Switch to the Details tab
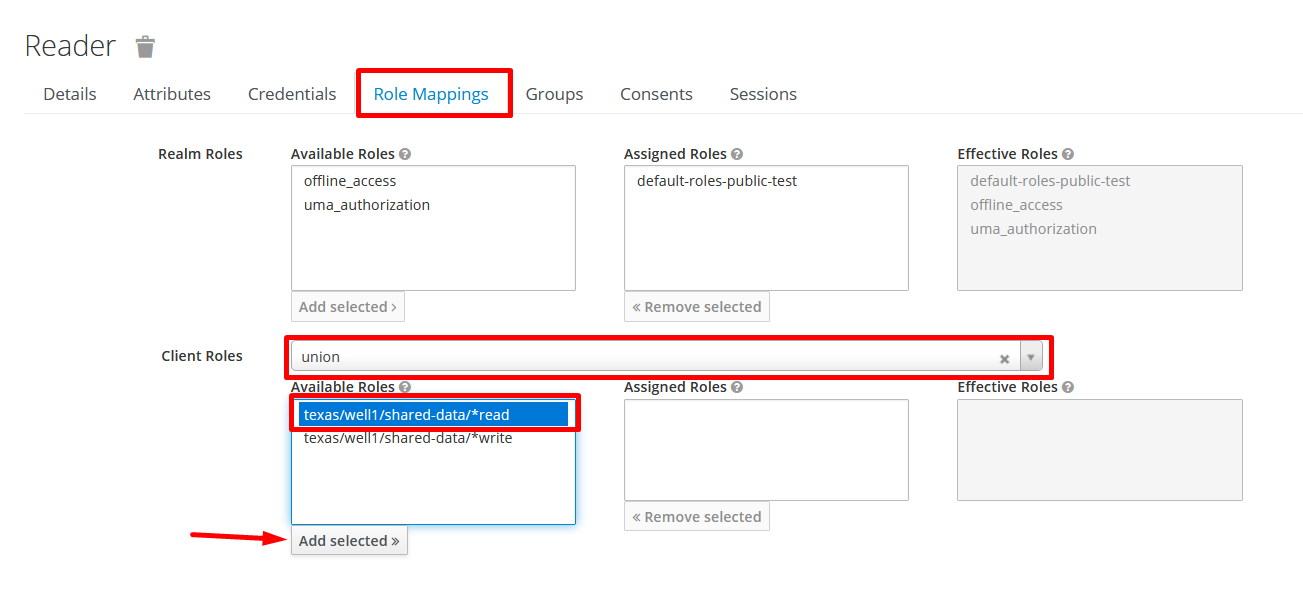The height and width of the screenshot is (602, 1303). tap(70, 94)
